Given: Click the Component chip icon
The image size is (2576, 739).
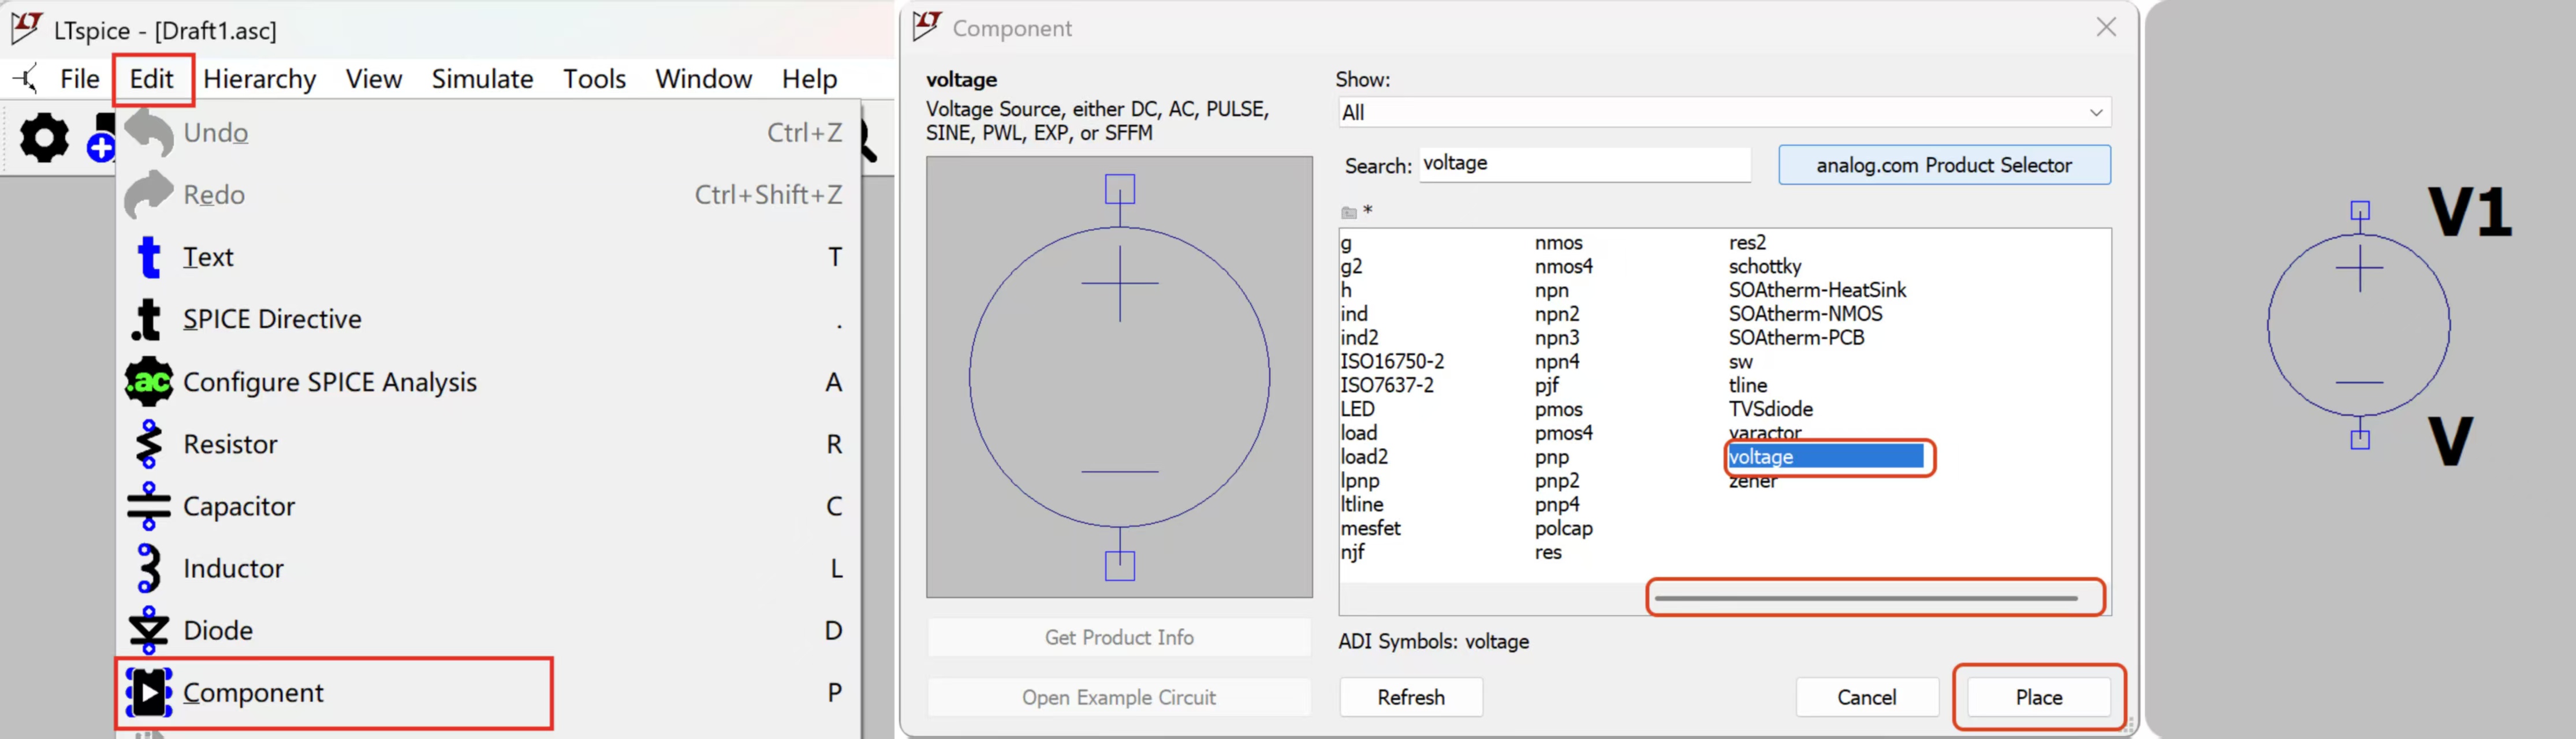Looking at the screenshot, I should pyautogui.click(x=149, y=692).
